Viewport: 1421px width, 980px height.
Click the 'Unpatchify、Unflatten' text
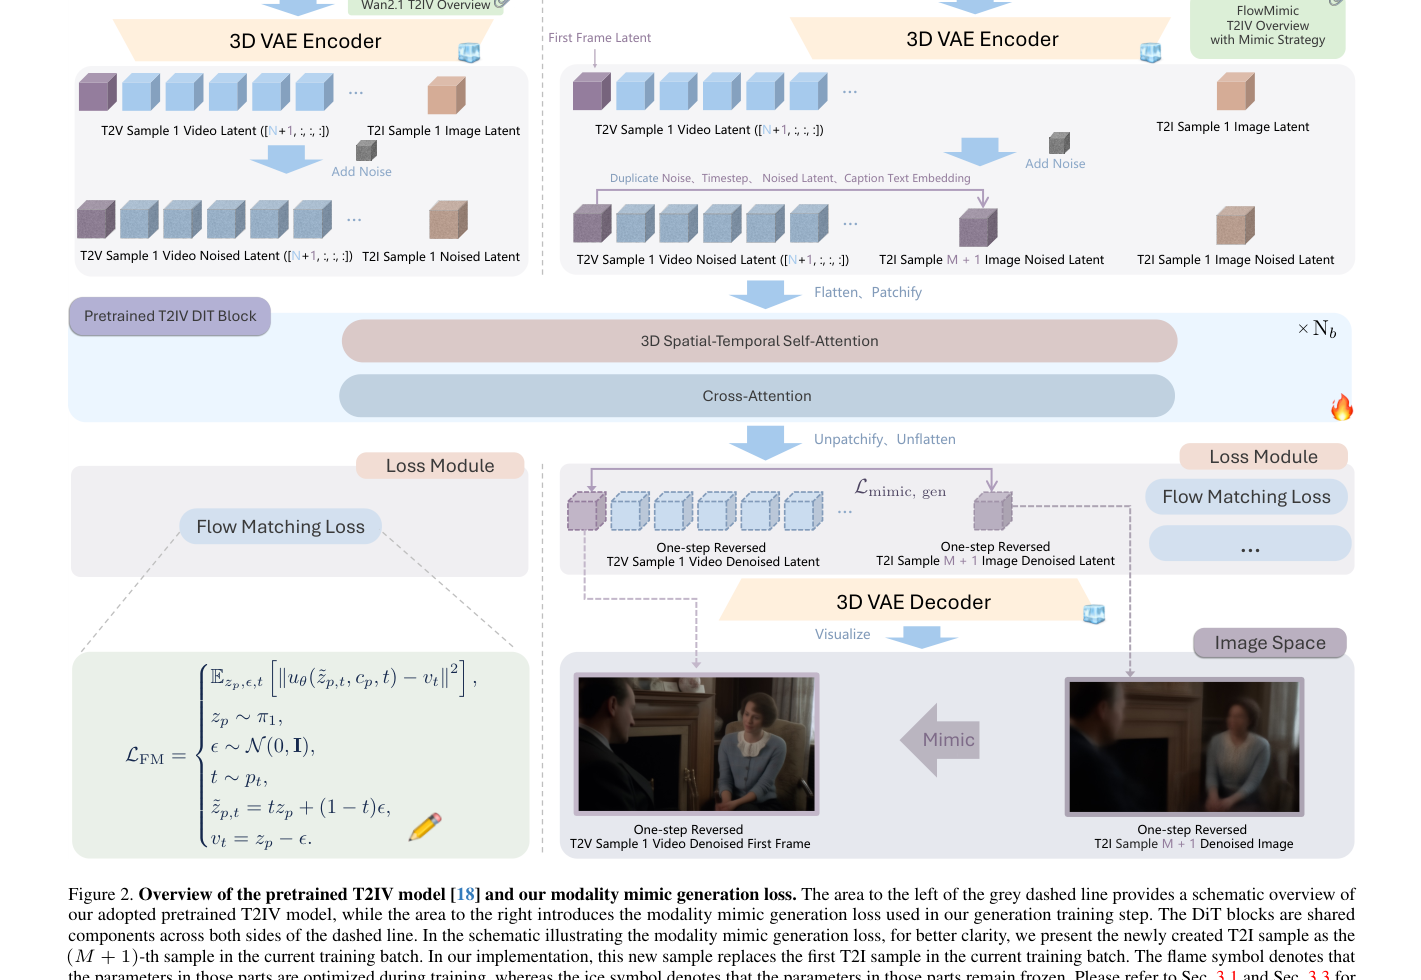885,439
